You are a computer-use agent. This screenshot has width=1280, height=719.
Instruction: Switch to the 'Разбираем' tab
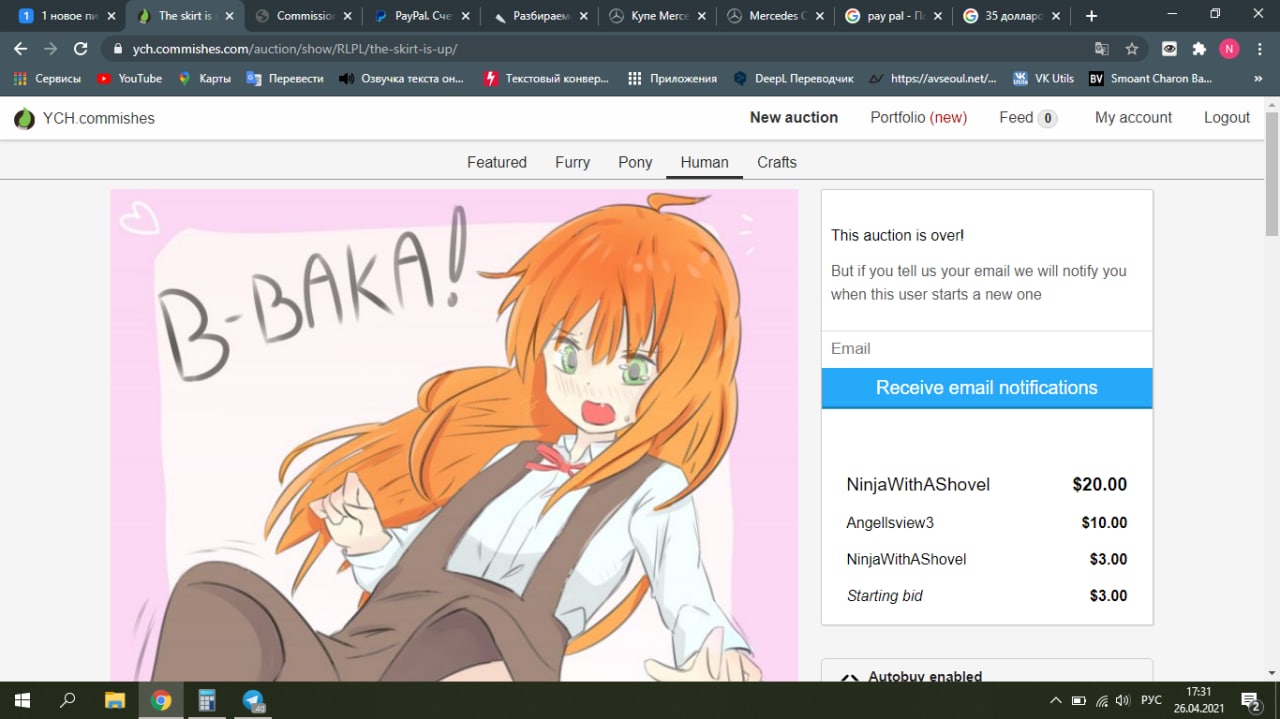tap(540, 16)
